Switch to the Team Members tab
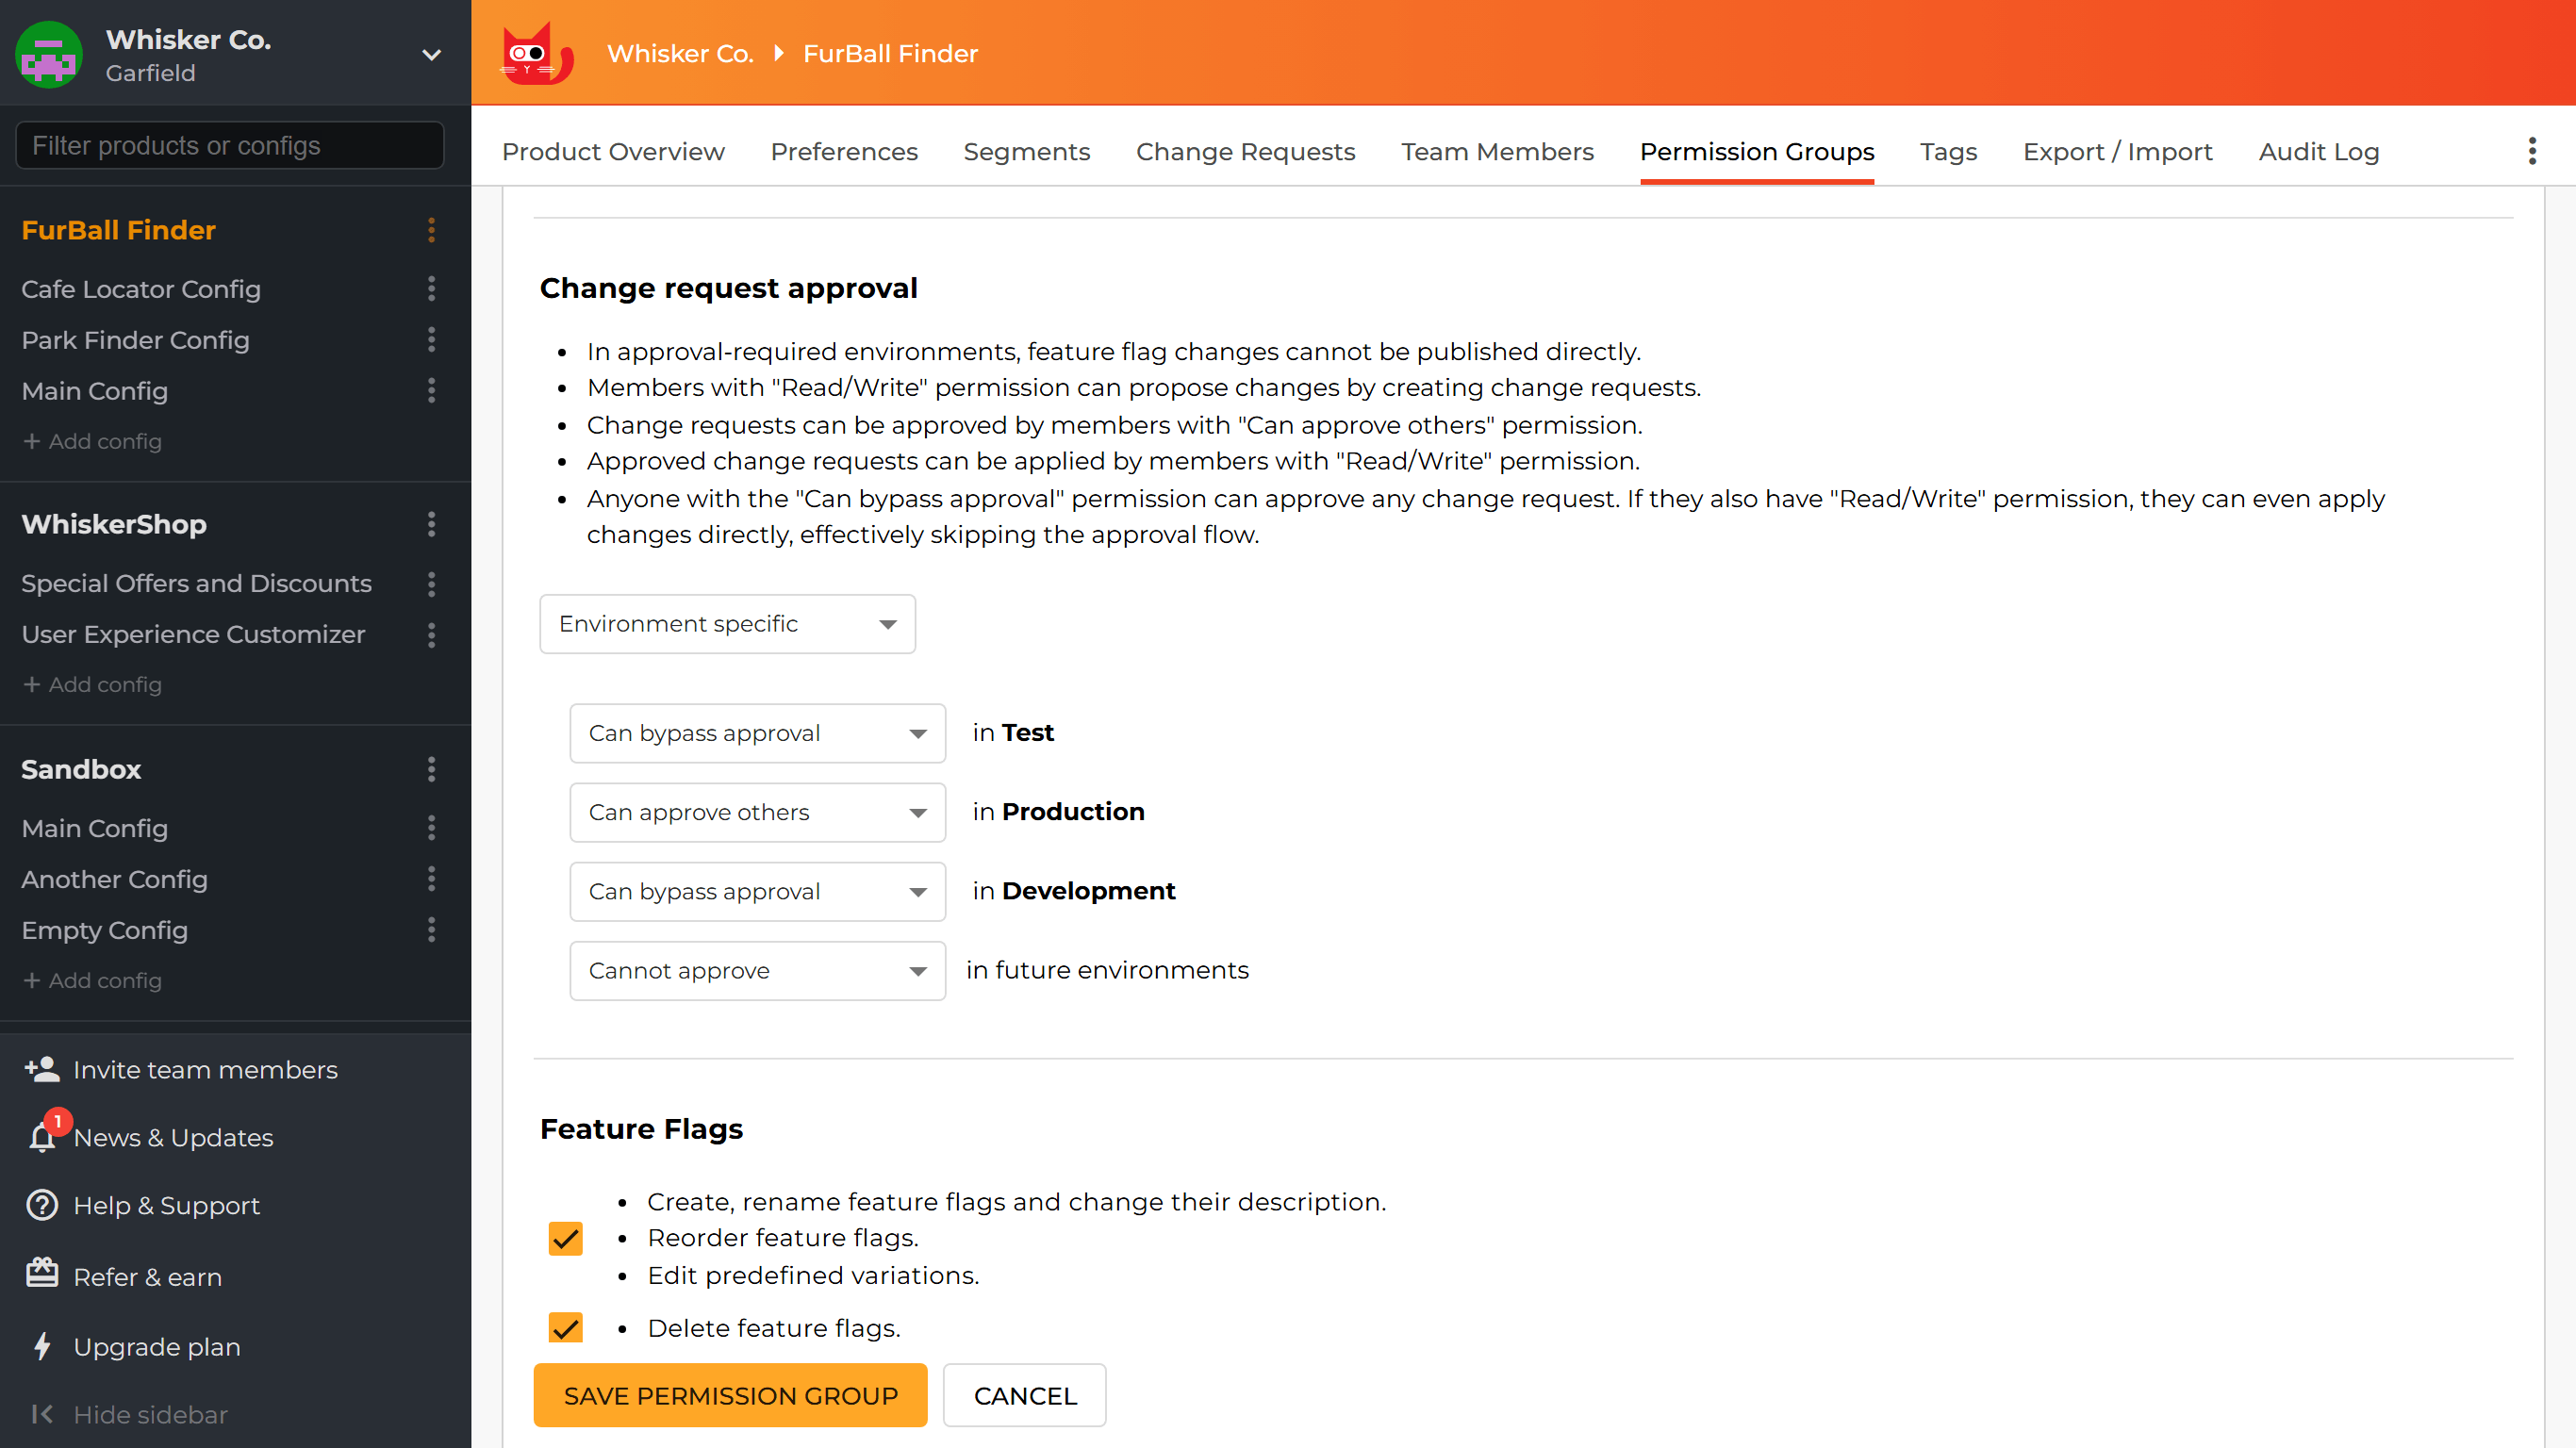 (1497, 151)
